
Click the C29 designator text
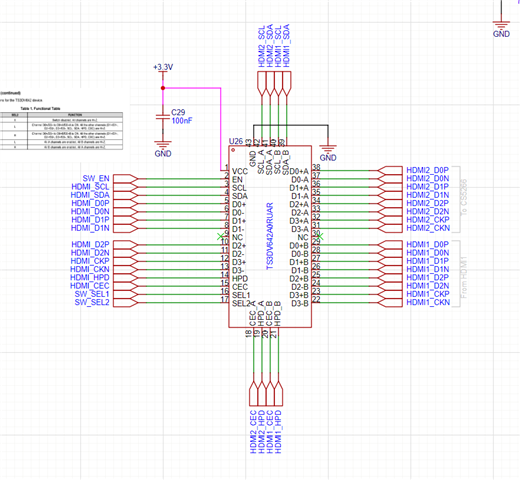178,112
